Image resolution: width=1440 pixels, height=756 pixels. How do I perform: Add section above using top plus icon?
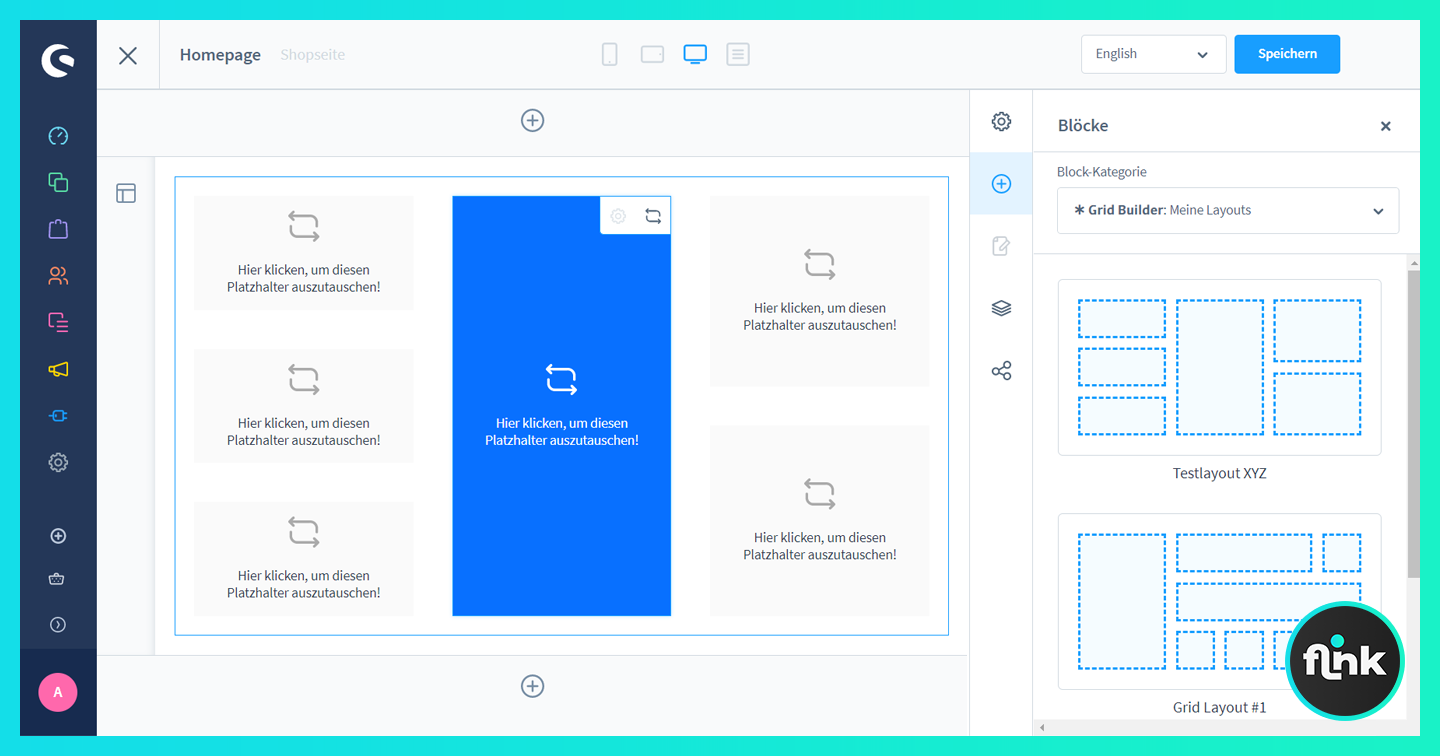coord(533,120)
